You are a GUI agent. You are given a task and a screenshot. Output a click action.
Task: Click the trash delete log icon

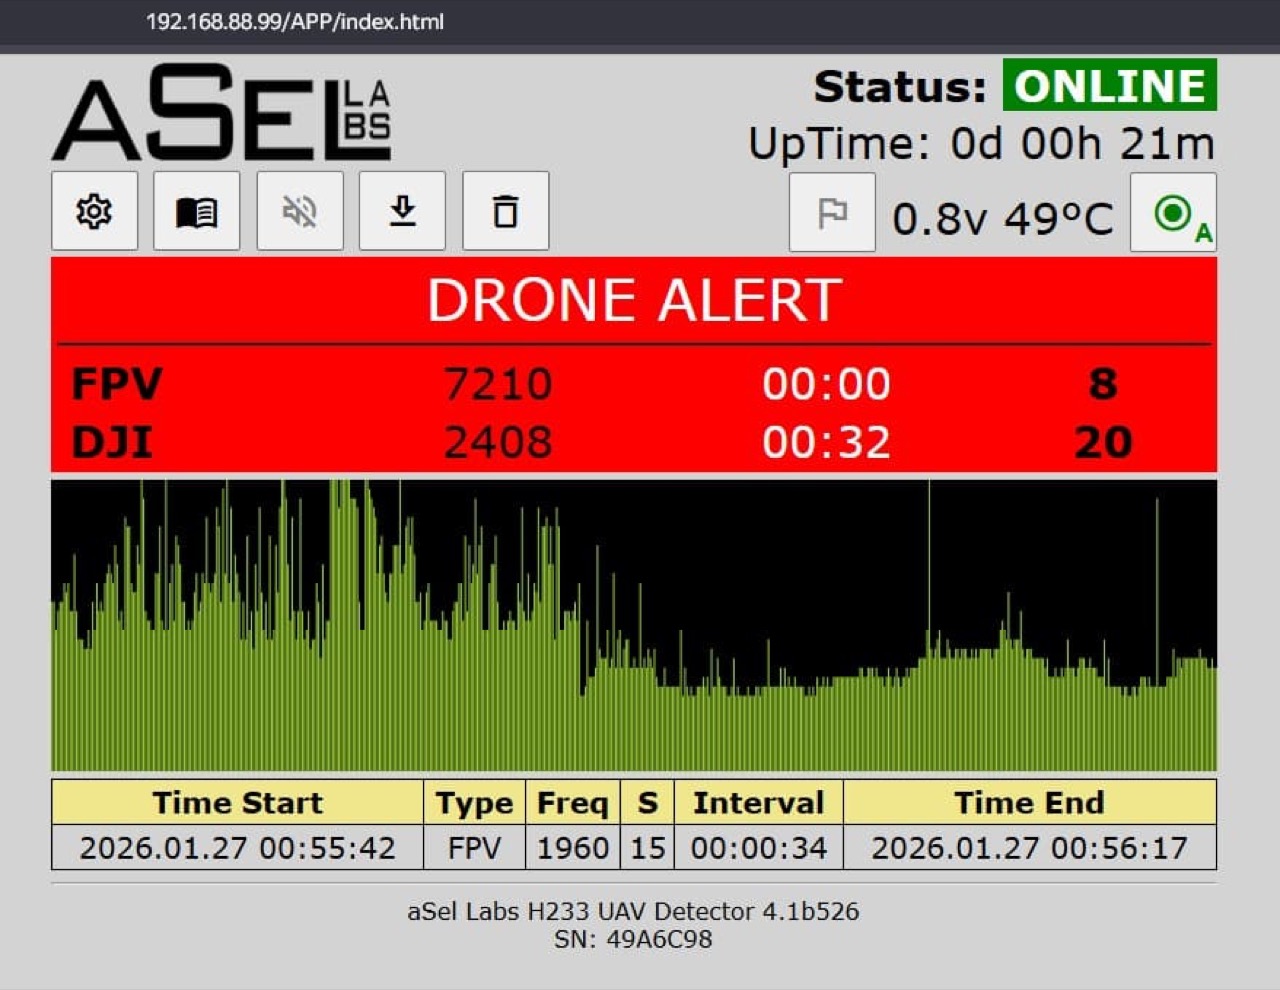[506, 211]
